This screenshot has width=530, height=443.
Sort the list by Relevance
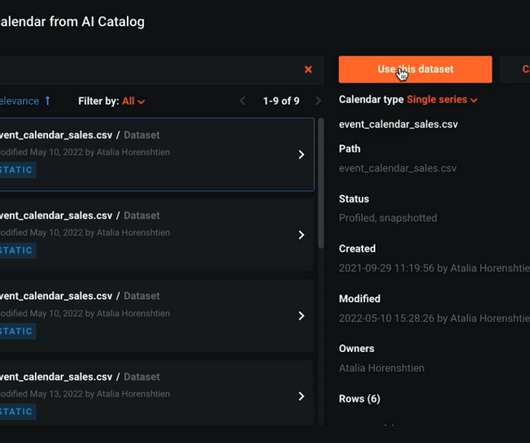click(19, 101)
